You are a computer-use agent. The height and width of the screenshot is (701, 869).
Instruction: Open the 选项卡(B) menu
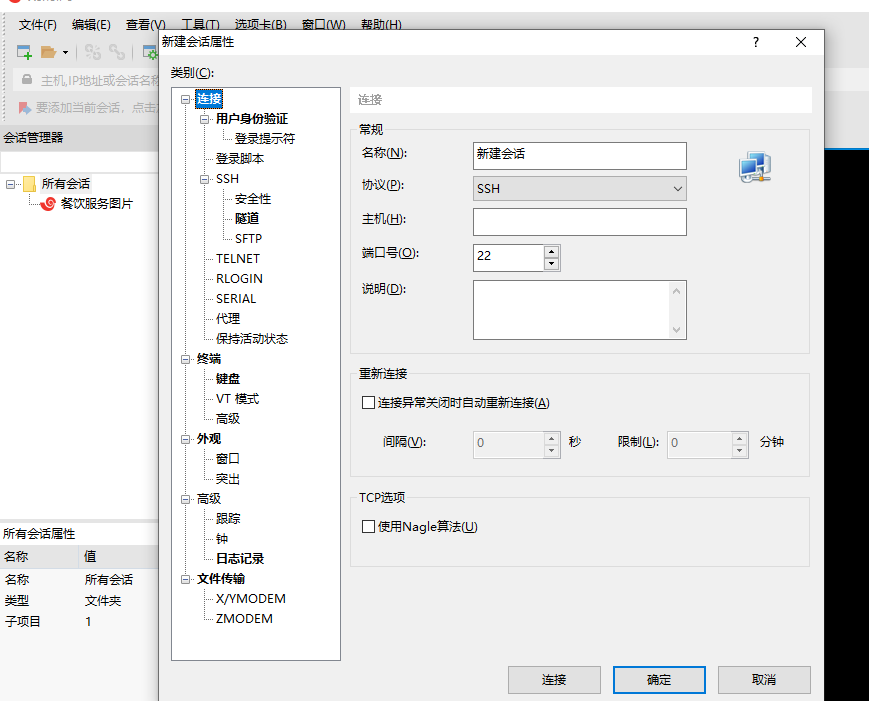coord(260,25)
